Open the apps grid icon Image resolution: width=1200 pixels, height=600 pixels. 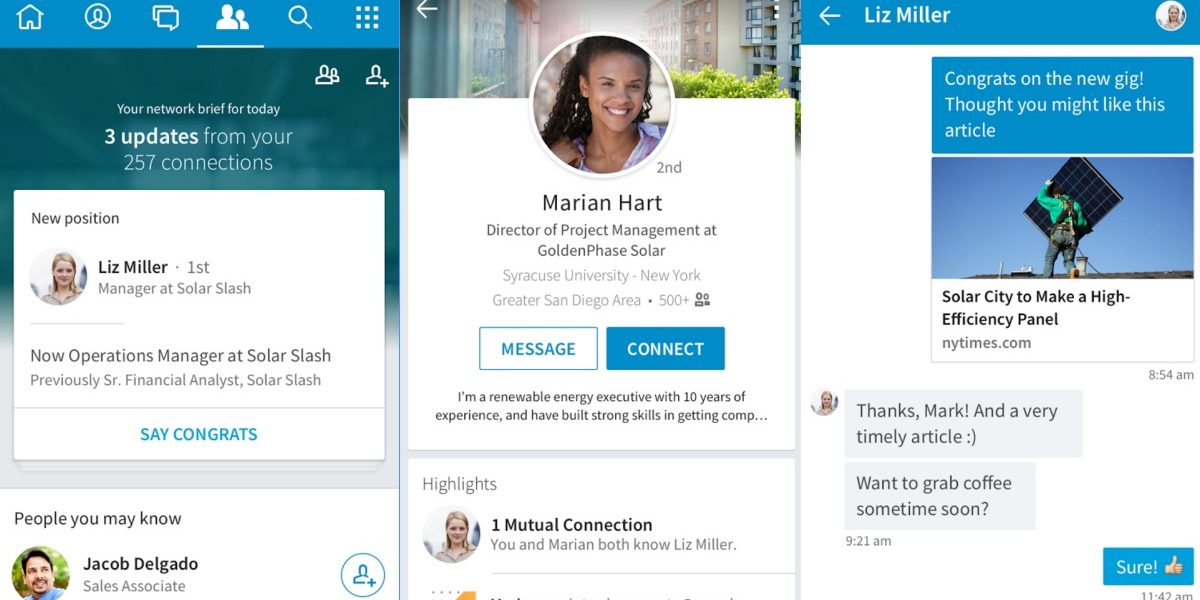click(x=368, y=17)
